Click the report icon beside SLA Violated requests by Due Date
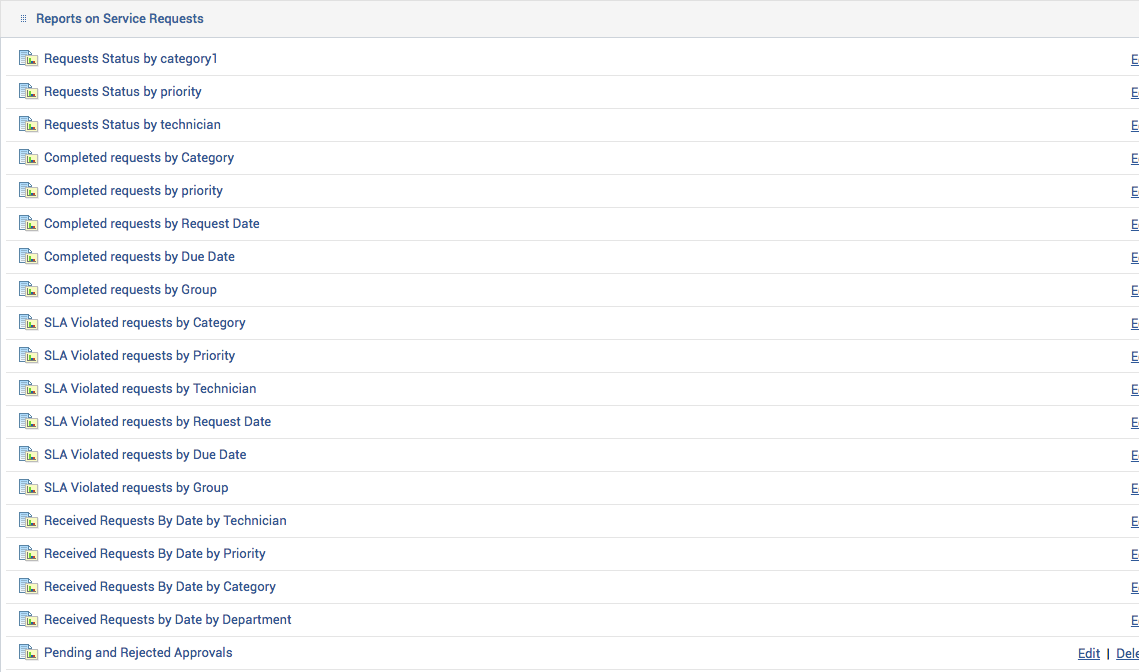Screen dimensions: 1139x672 (28, 454)
